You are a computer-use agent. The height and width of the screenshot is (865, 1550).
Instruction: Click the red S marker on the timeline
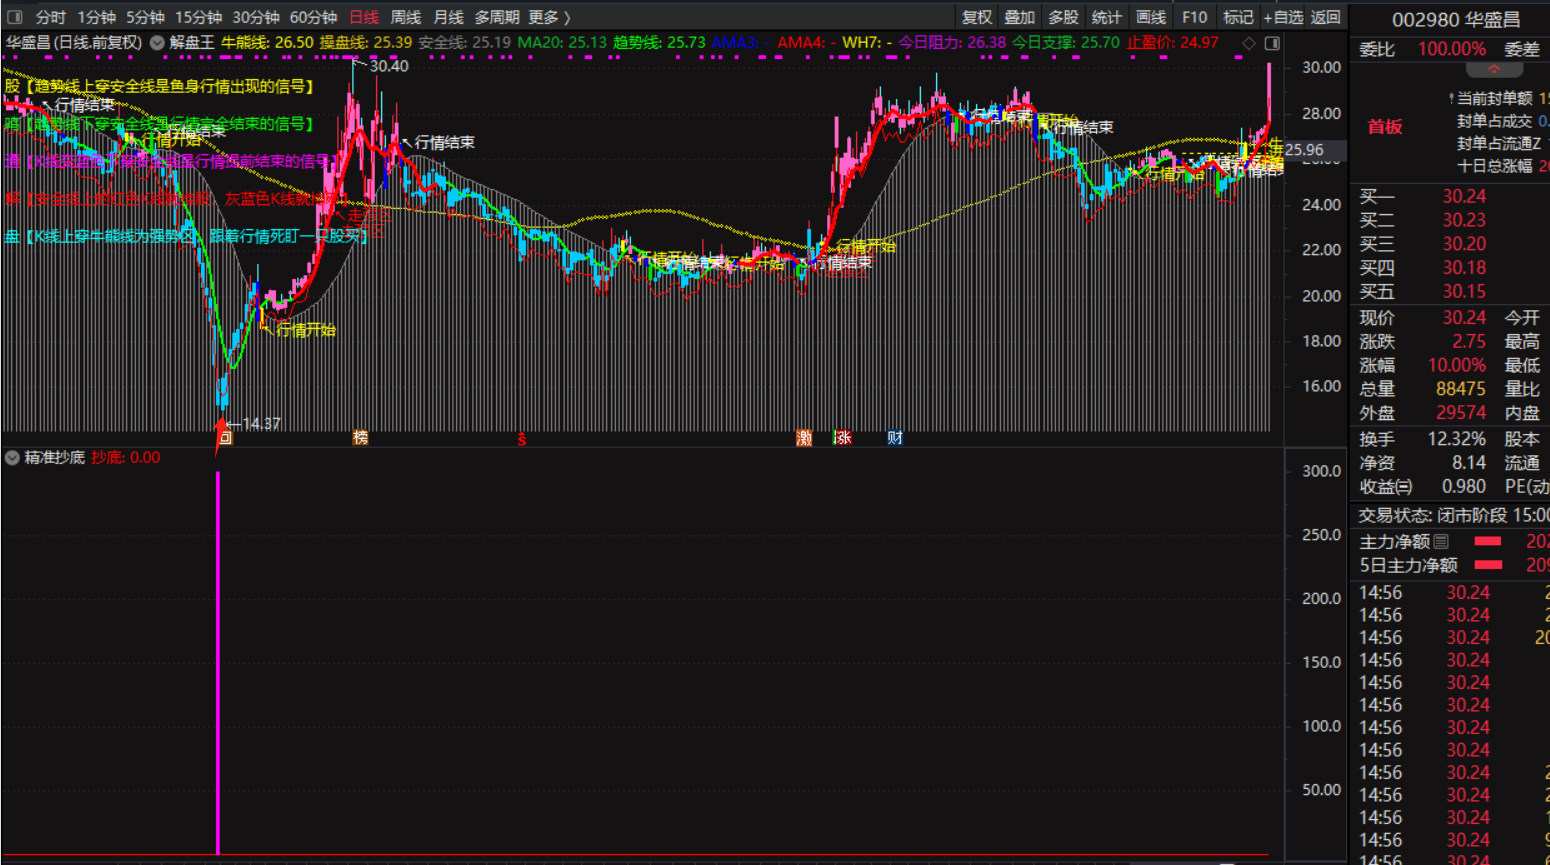point(521,439)
